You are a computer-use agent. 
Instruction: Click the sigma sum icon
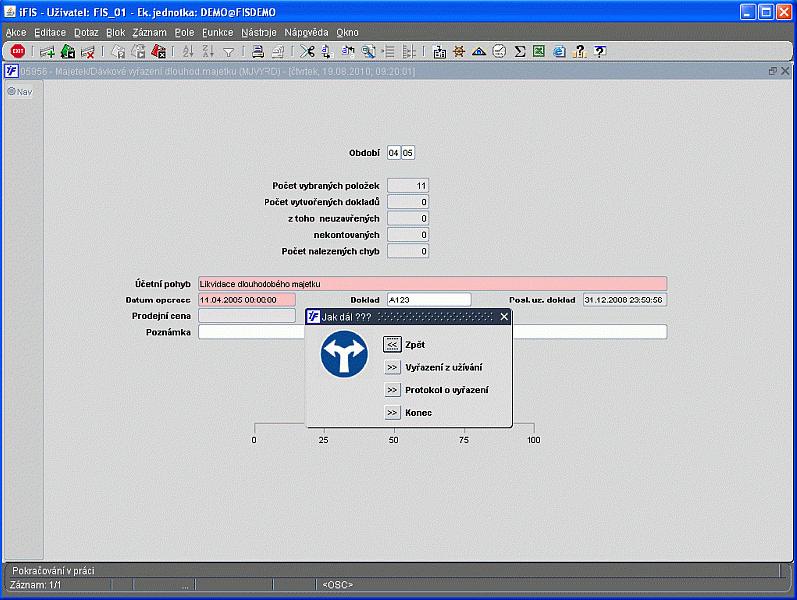519,51
